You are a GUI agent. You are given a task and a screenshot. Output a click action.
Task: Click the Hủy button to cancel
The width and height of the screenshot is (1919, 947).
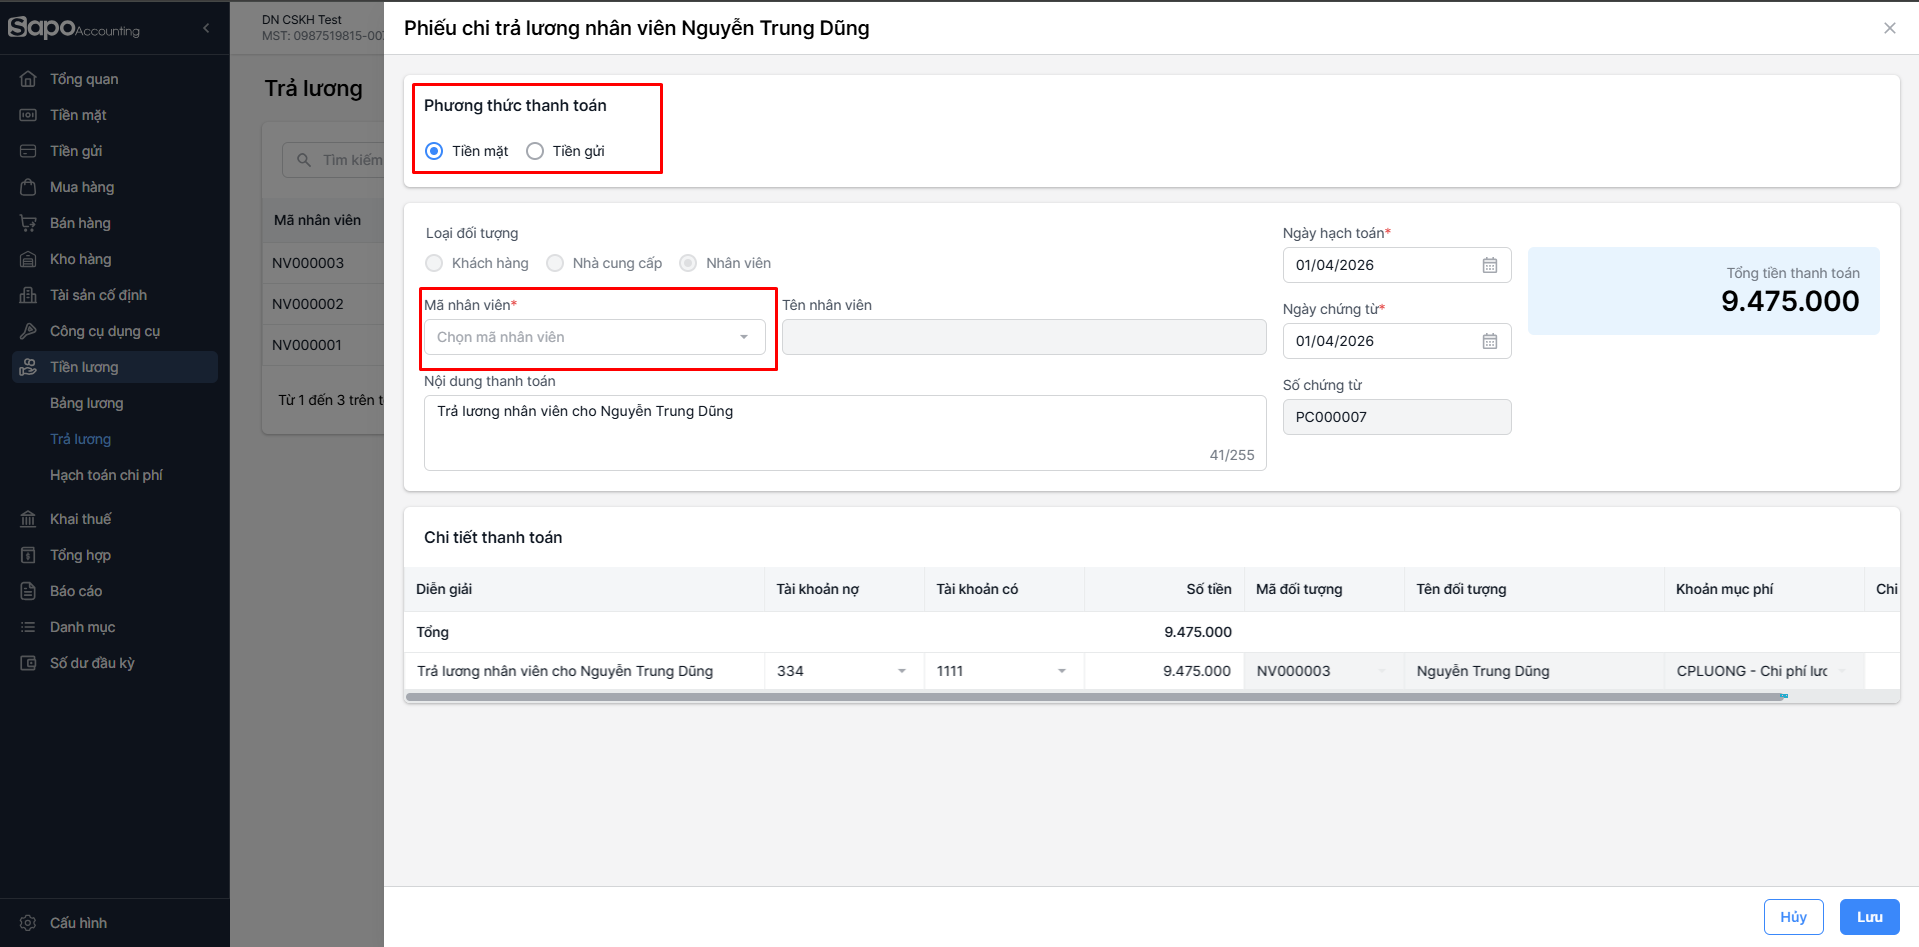point(1793,917)
